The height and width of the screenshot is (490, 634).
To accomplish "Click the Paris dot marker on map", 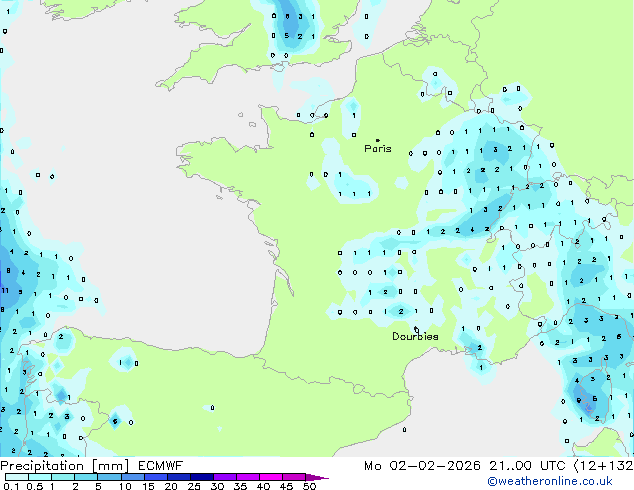I will click(x=378, y=140).
